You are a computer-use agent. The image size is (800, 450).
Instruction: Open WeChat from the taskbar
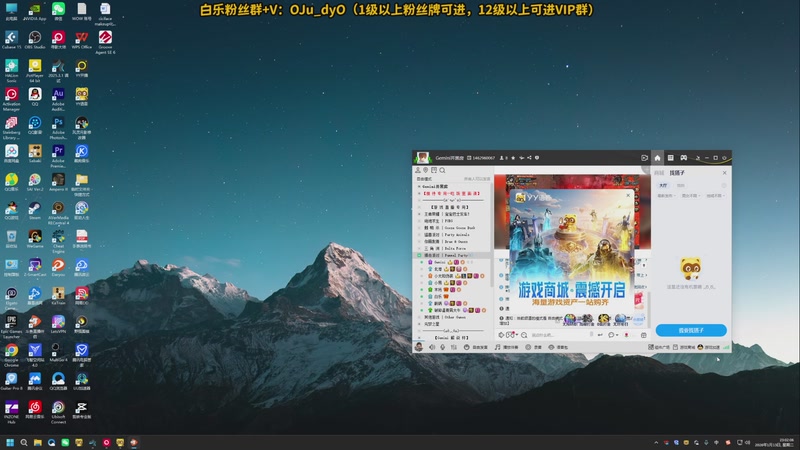tap(65, 442)
